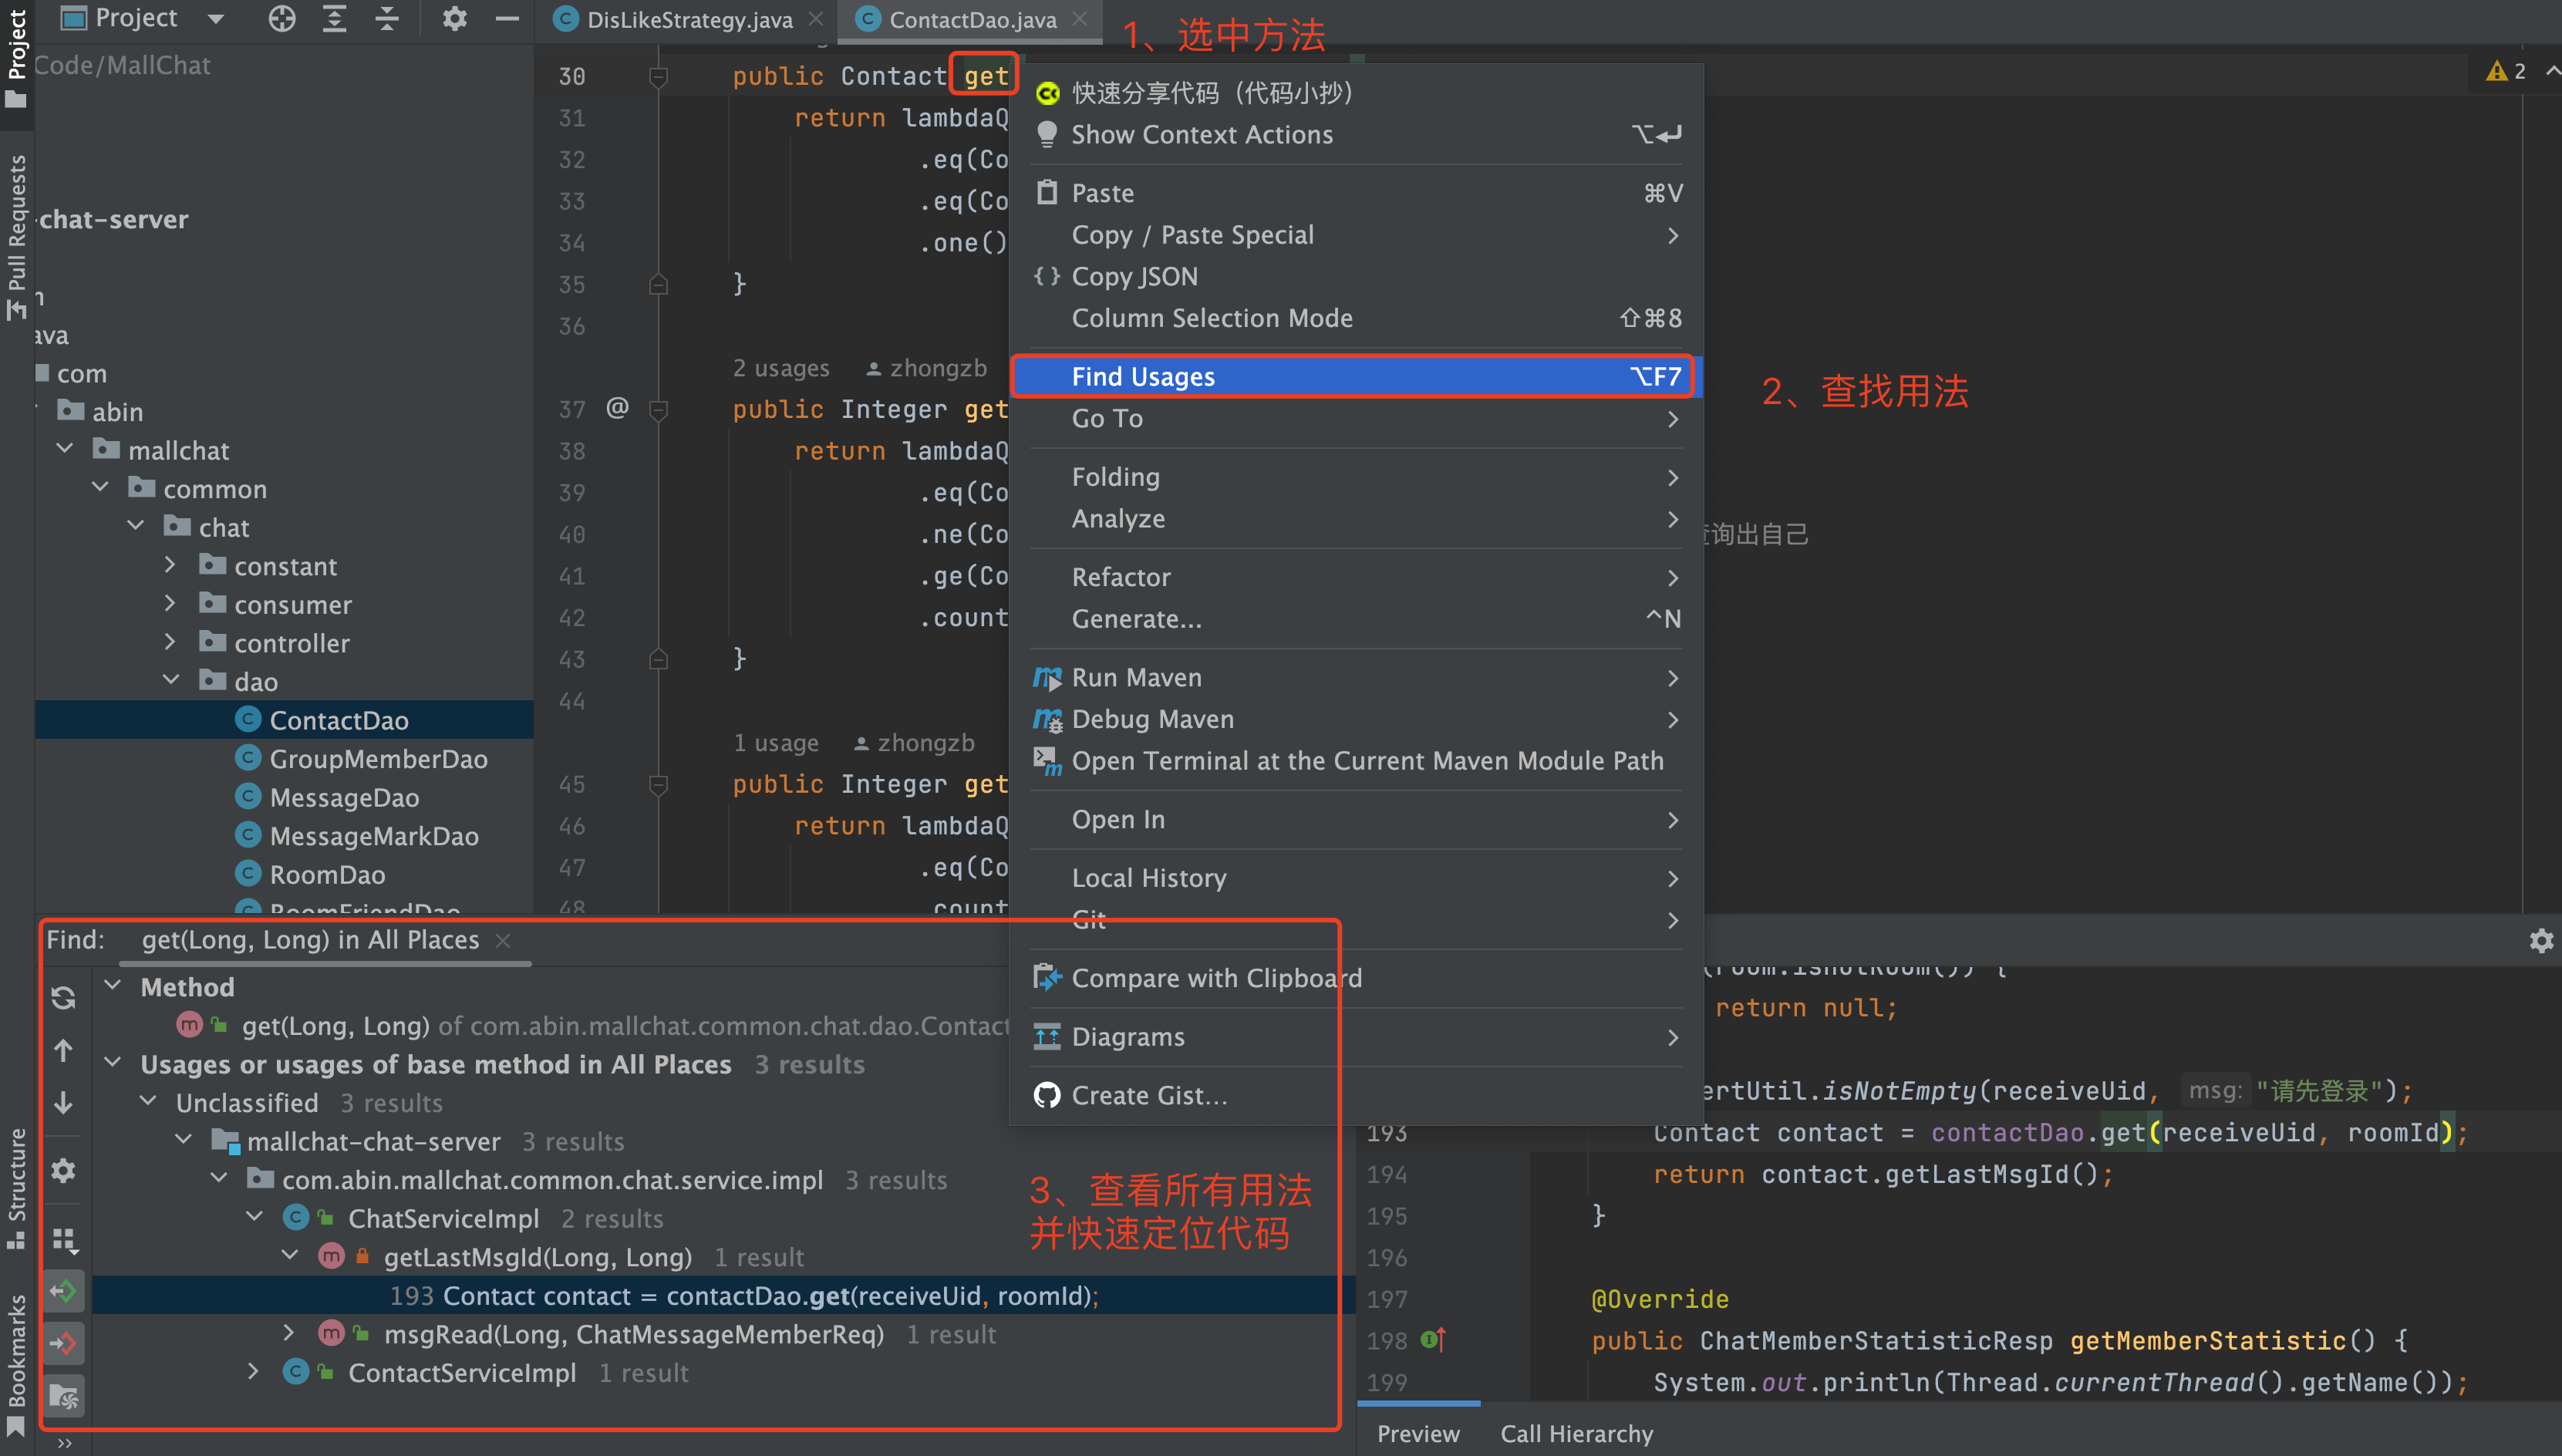Viewport: 2562px width, 1456px height.
Task: Toggle the gradle folder filter button
Action: tap(63, 1396)
